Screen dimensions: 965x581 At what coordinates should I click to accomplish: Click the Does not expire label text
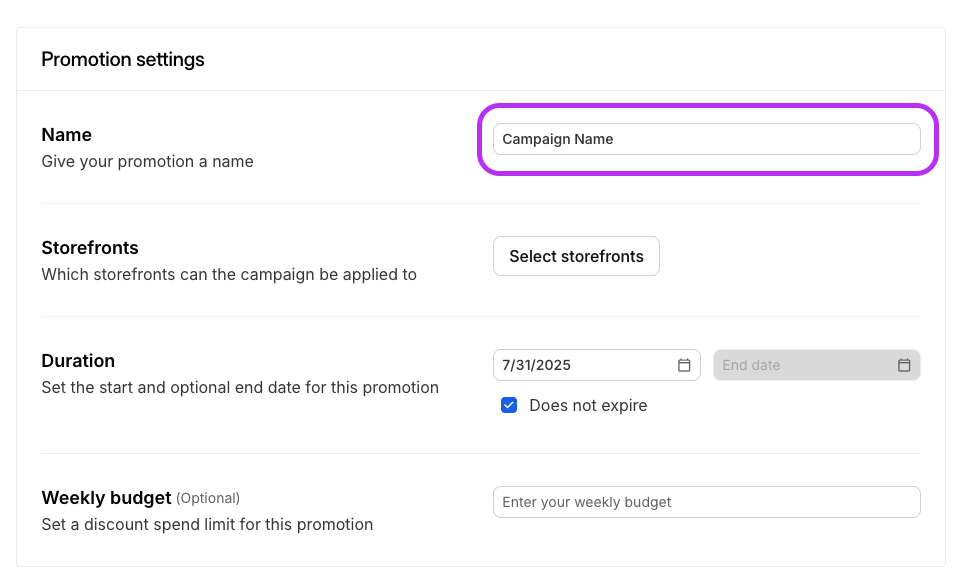(x=588, y=405)
